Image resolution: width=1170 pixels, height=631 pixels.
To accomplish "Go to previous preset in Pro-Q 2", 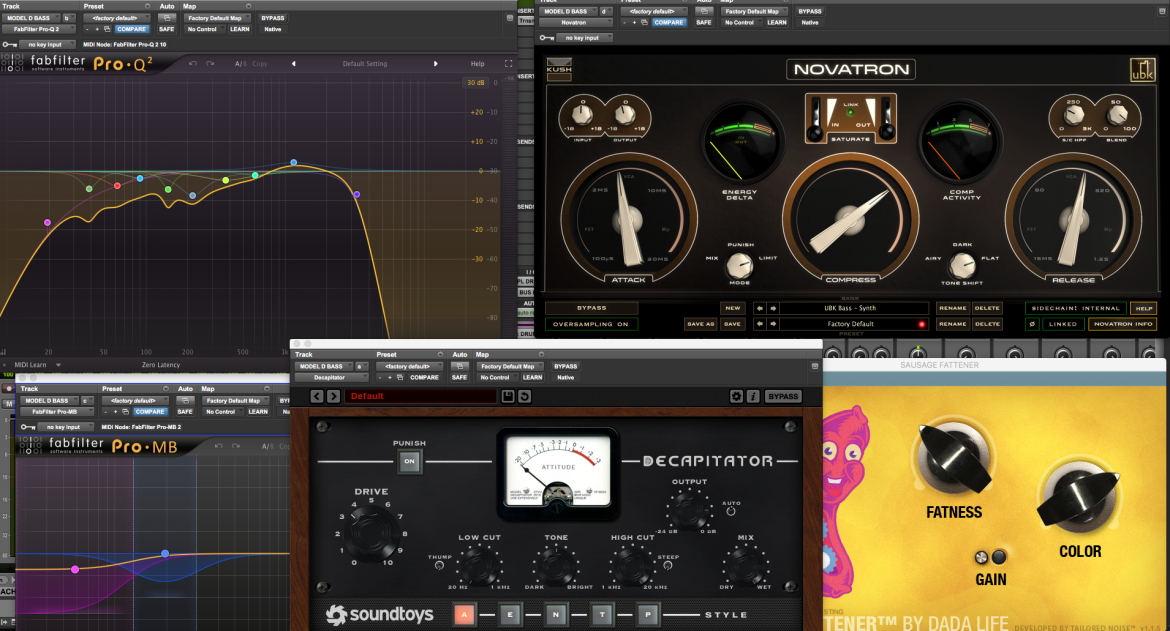I will [x=293, y=63].
